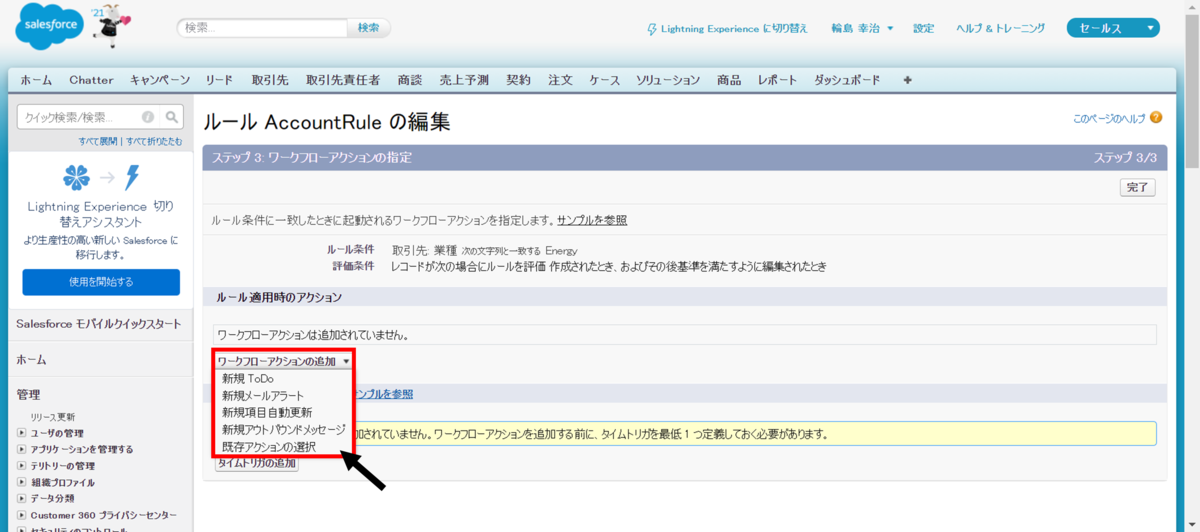1200x532 pixels.
Task: Click すべて展開 link in sidebar
Action: (x=98, y=142)
